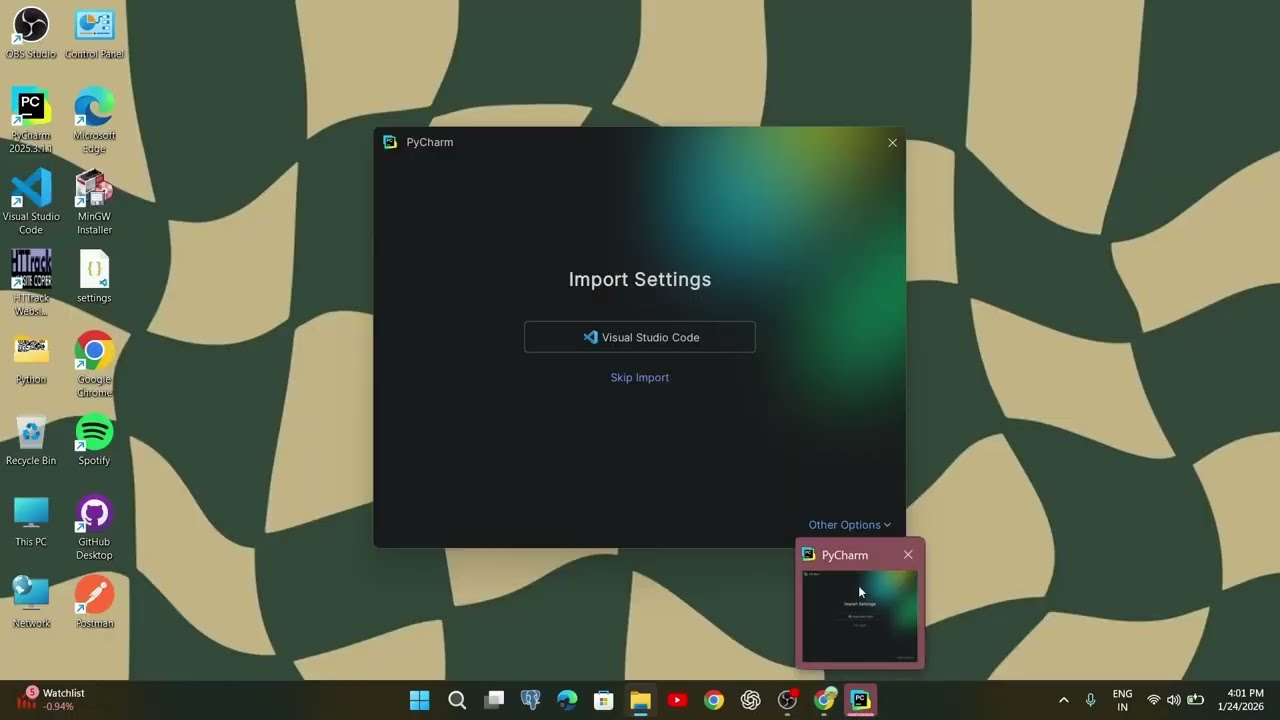
Task: Open ChatGPT from the taskbar
Action: (x=751, y=700)
